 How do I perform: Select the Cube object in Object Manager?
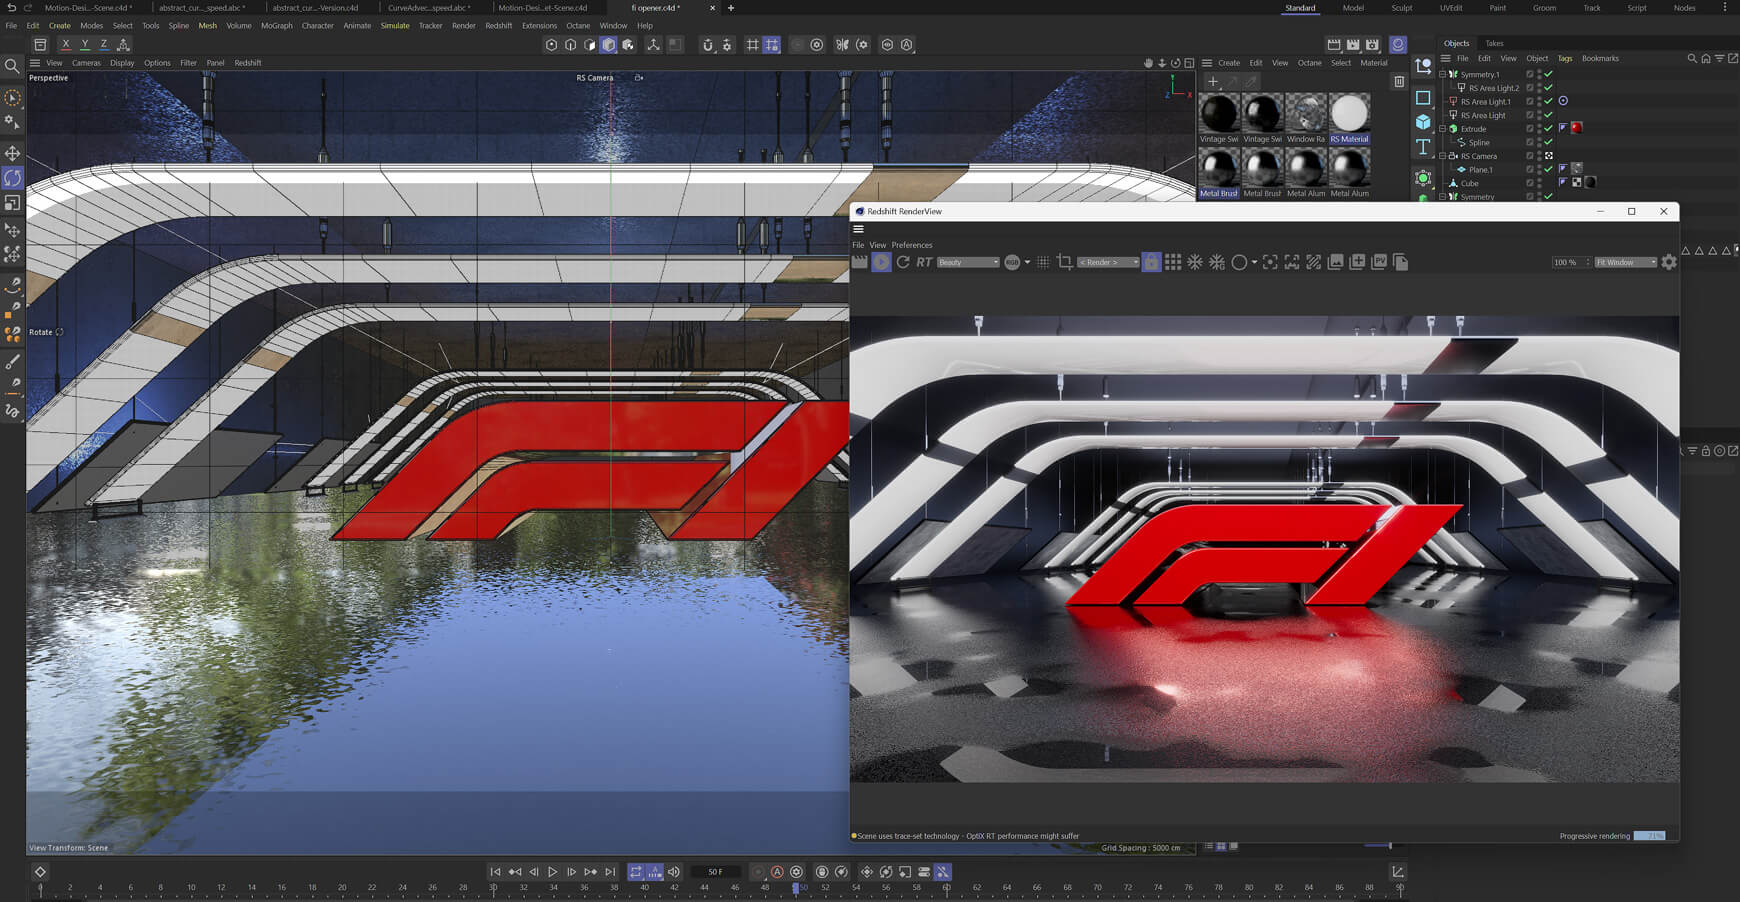[x=1469, y=183]
